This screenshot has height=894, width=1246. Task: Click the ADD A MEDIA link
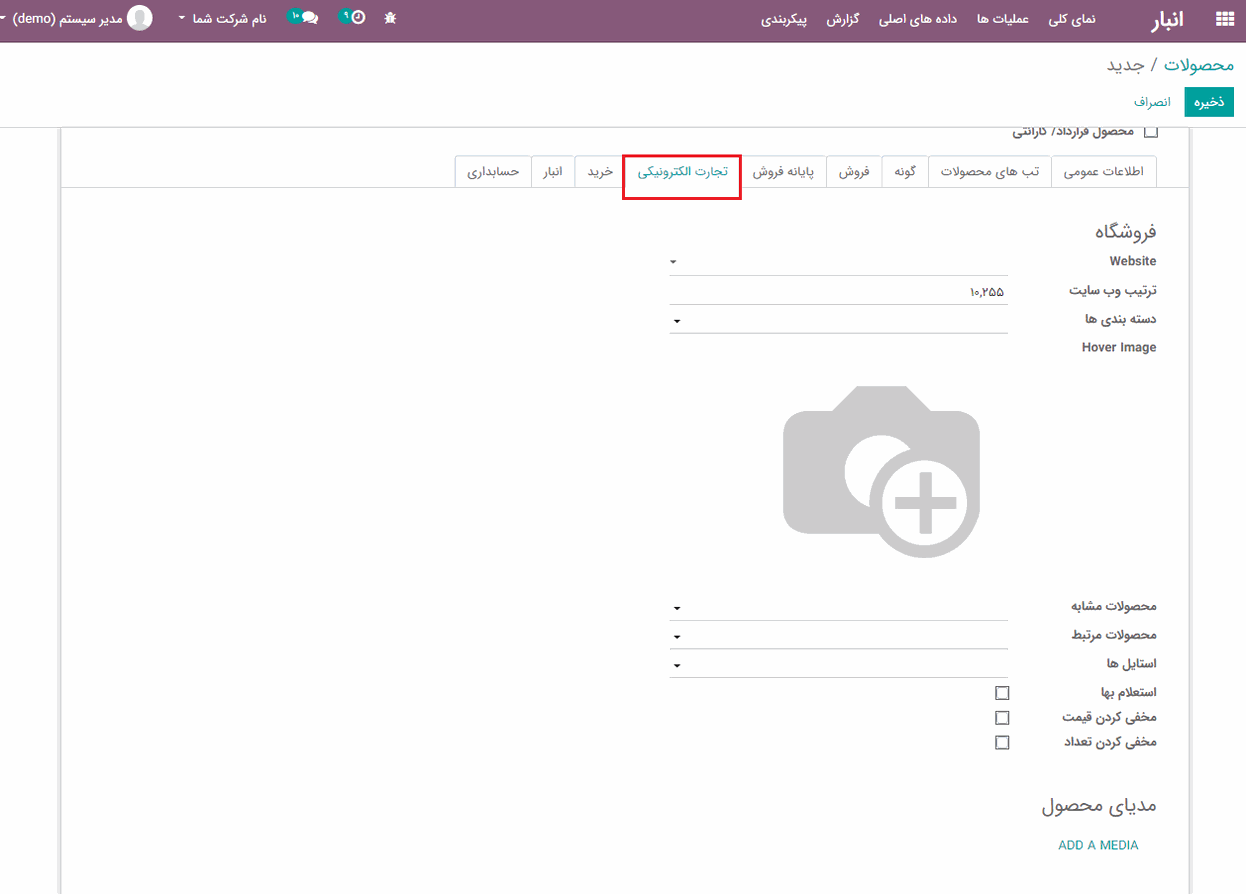(1098, 845)
